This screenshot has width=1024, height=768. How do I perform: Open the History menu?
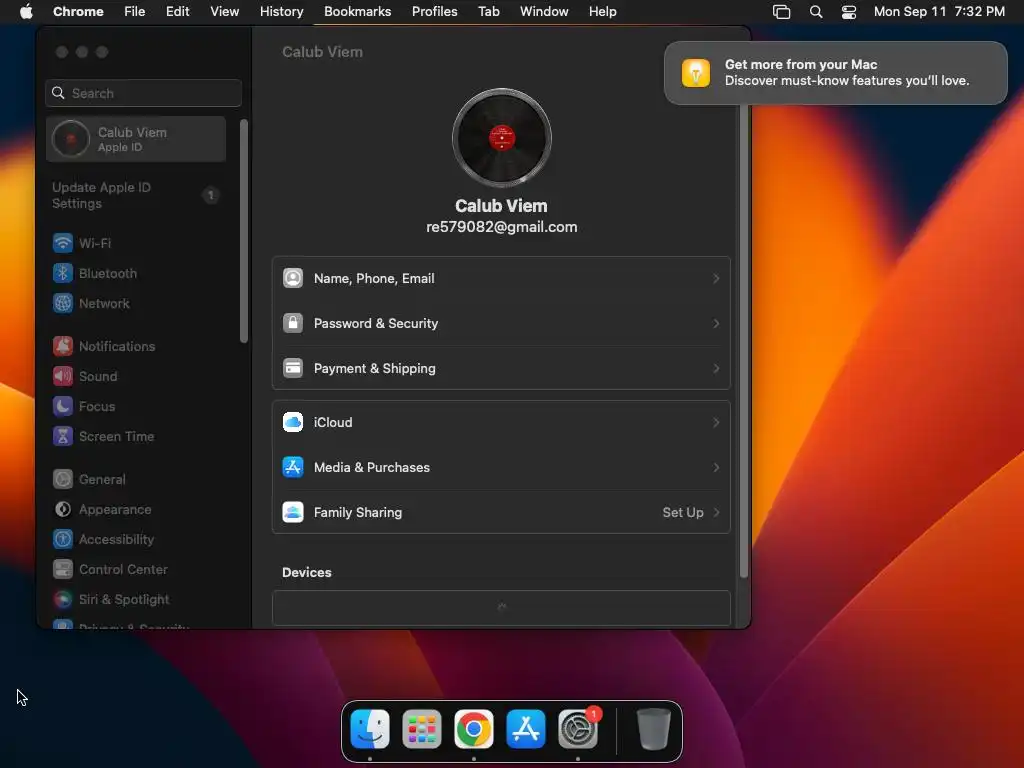pos(281,12)
